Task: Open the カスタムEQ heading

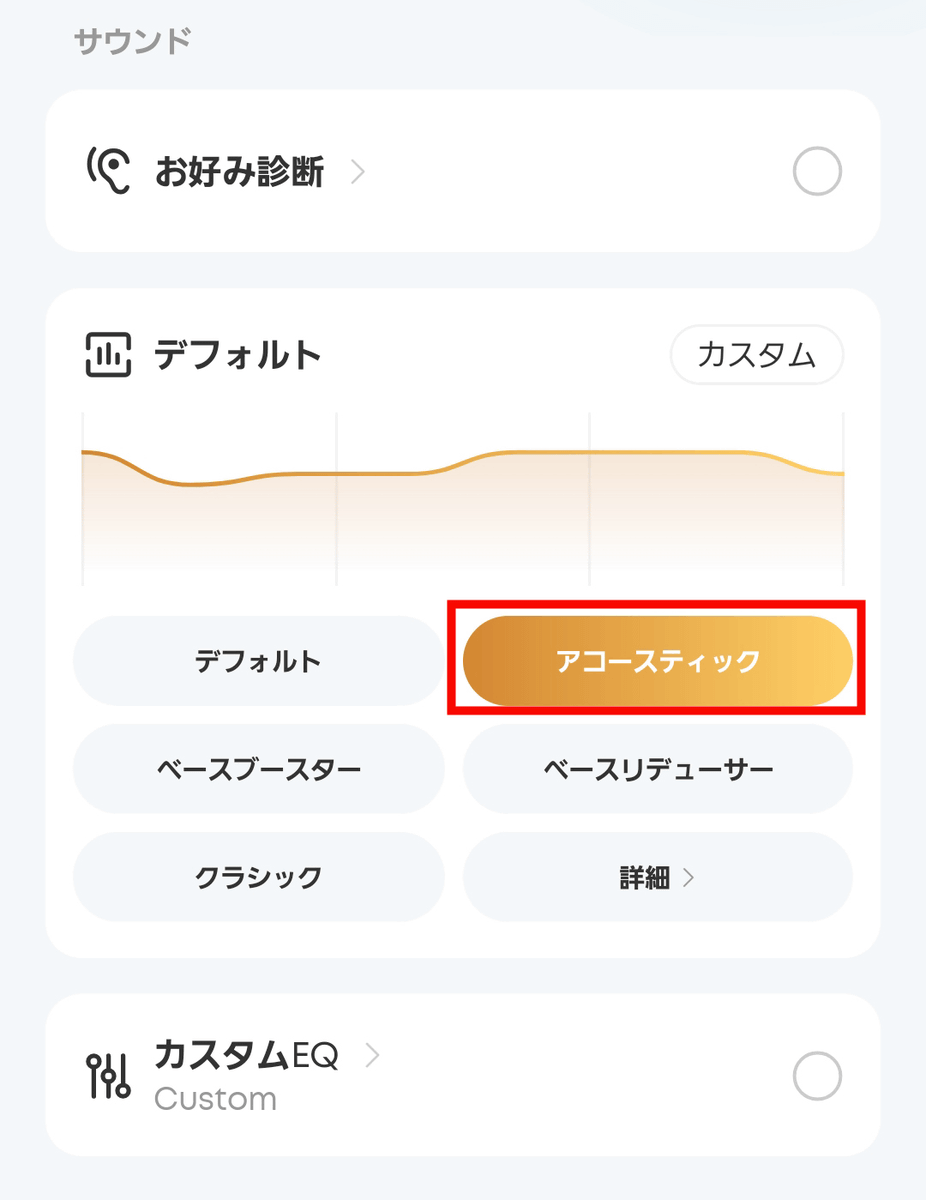Action: tap(246, 1054)
